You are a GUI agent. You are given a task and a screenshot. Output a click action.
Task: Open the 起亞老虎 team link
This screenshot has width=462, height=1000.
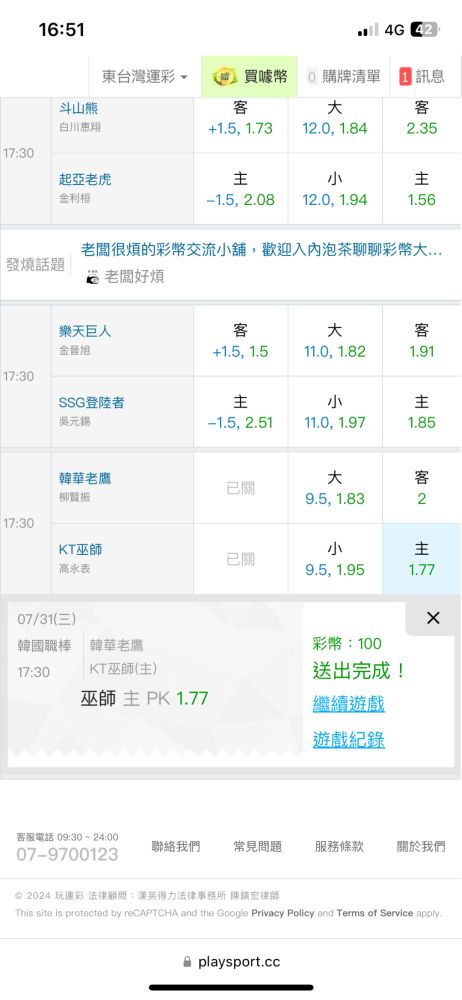pyautogui.click(x=86, y=180)
